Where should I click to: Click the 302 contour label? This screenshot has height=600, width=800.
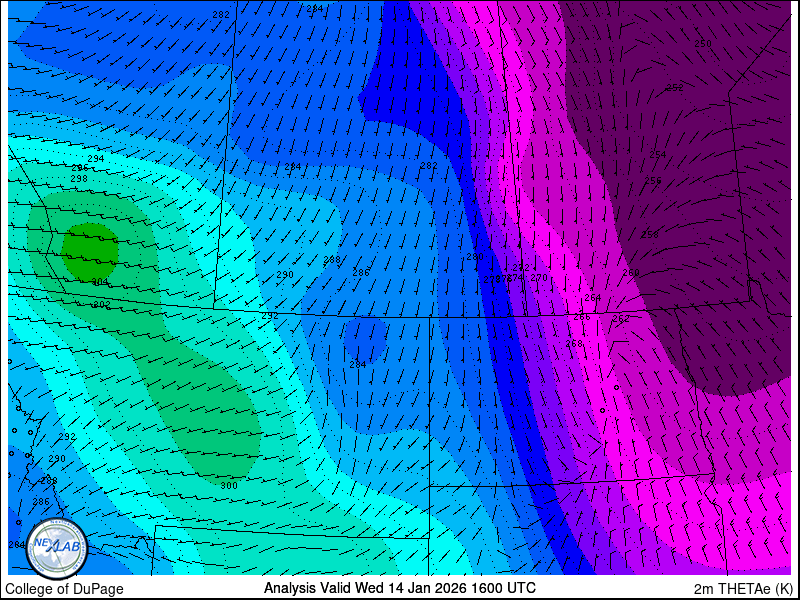pos(102,305)
